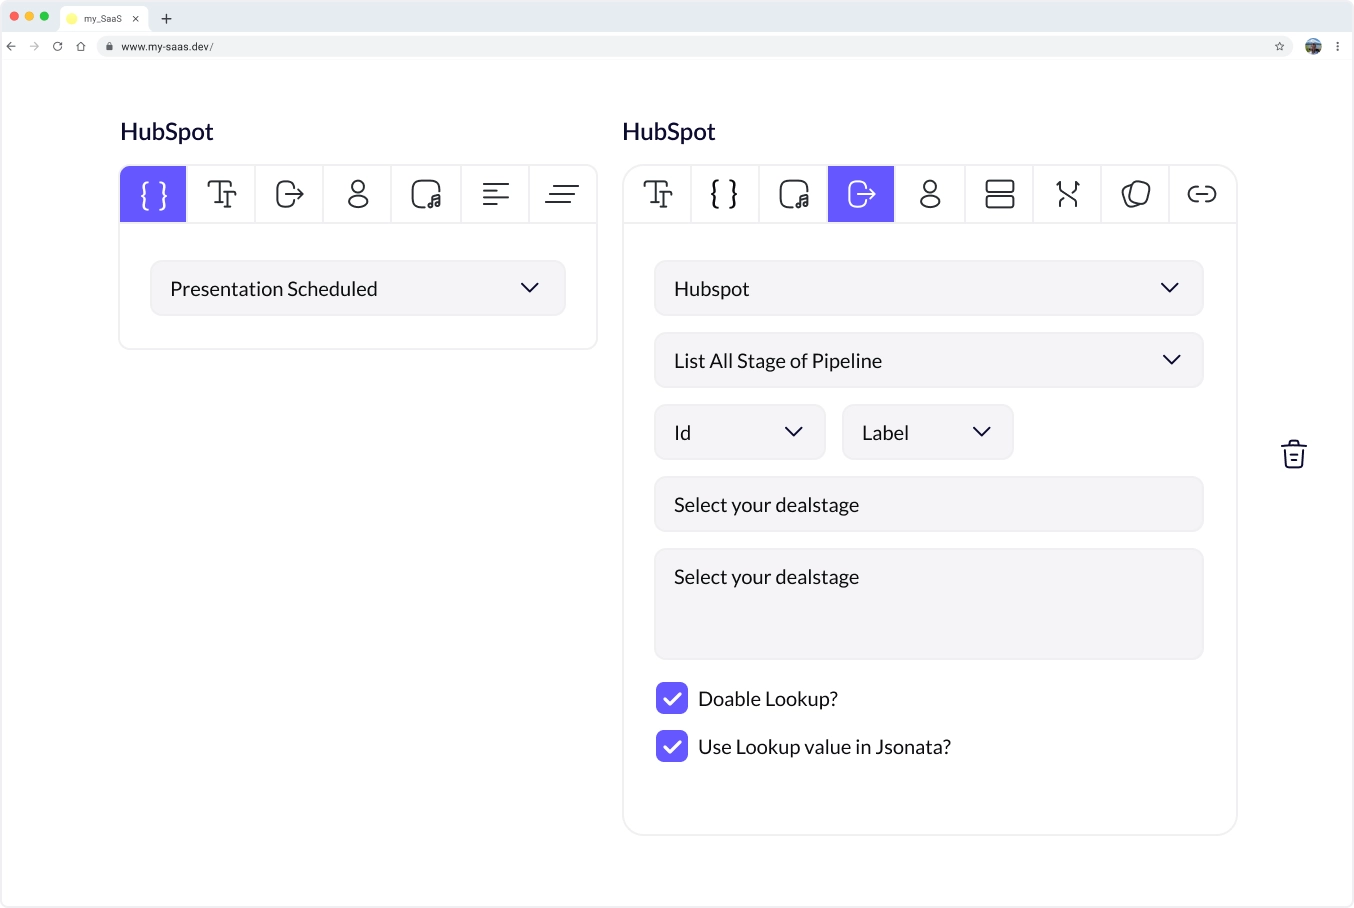Expand the List All Stage of Pipeline dropdown
The width and height of the screenshot is (1354, 908).
click(928, 360)
